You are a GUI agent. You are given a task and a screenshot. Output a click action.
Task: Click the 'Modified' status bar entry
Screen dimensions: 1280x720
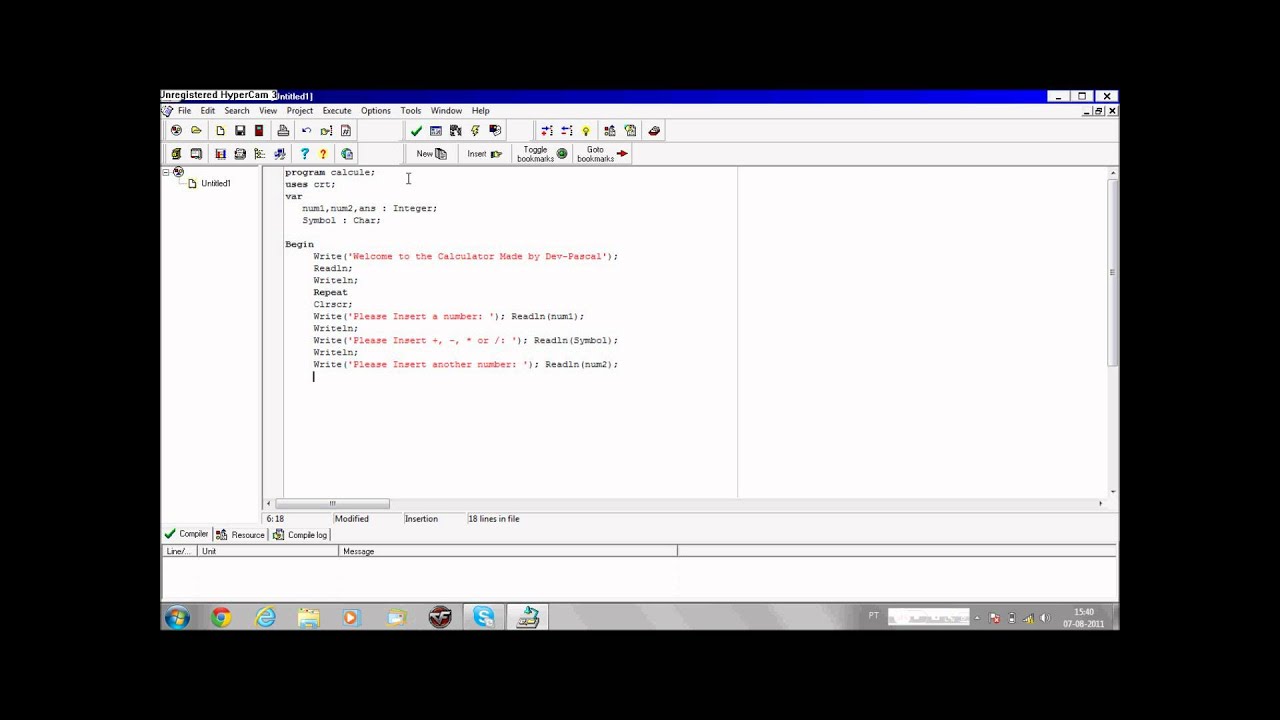coord(352,519)
